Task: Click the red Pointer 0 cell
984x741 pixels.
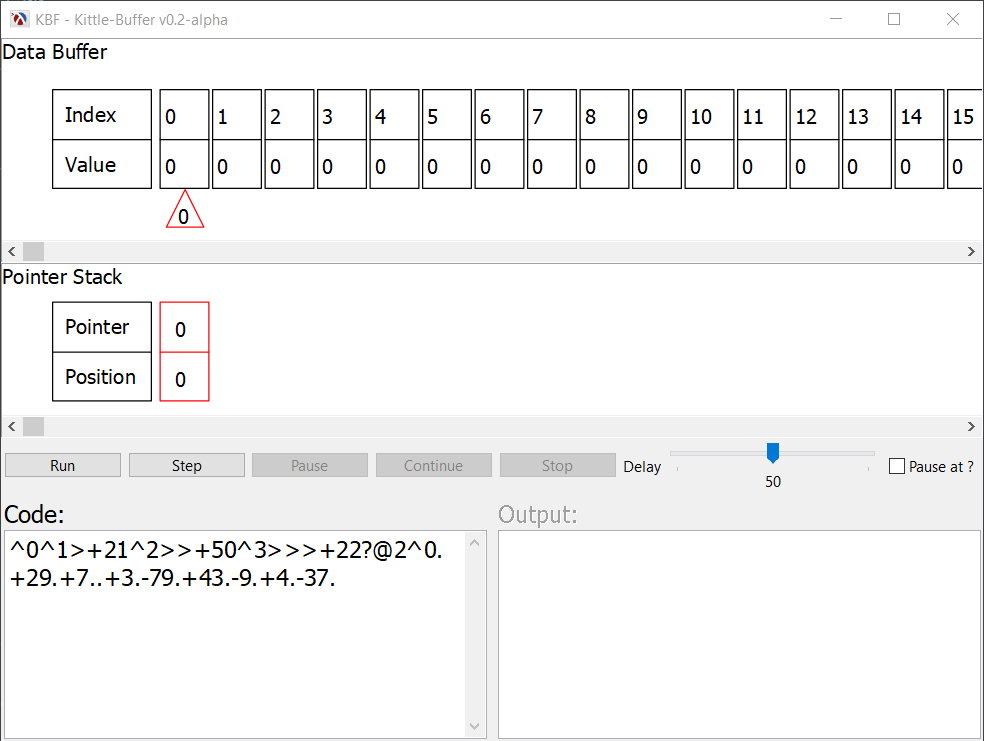Action: pos(184,328)
